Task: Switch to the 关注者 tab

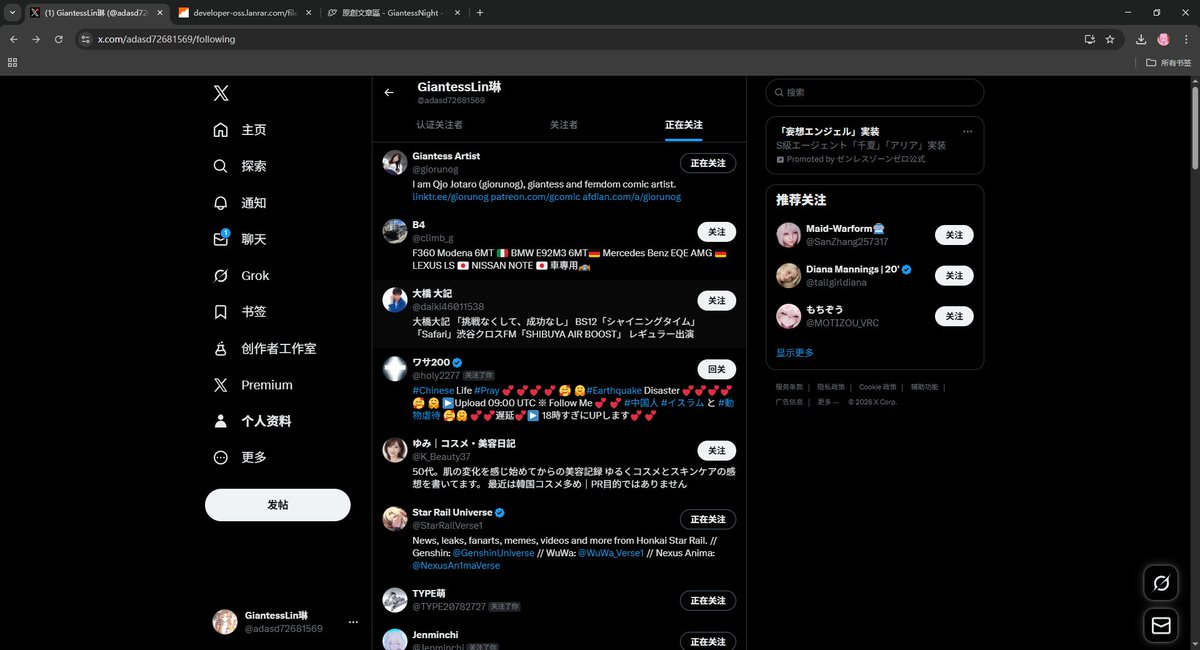Action: [x=563, y=125]
